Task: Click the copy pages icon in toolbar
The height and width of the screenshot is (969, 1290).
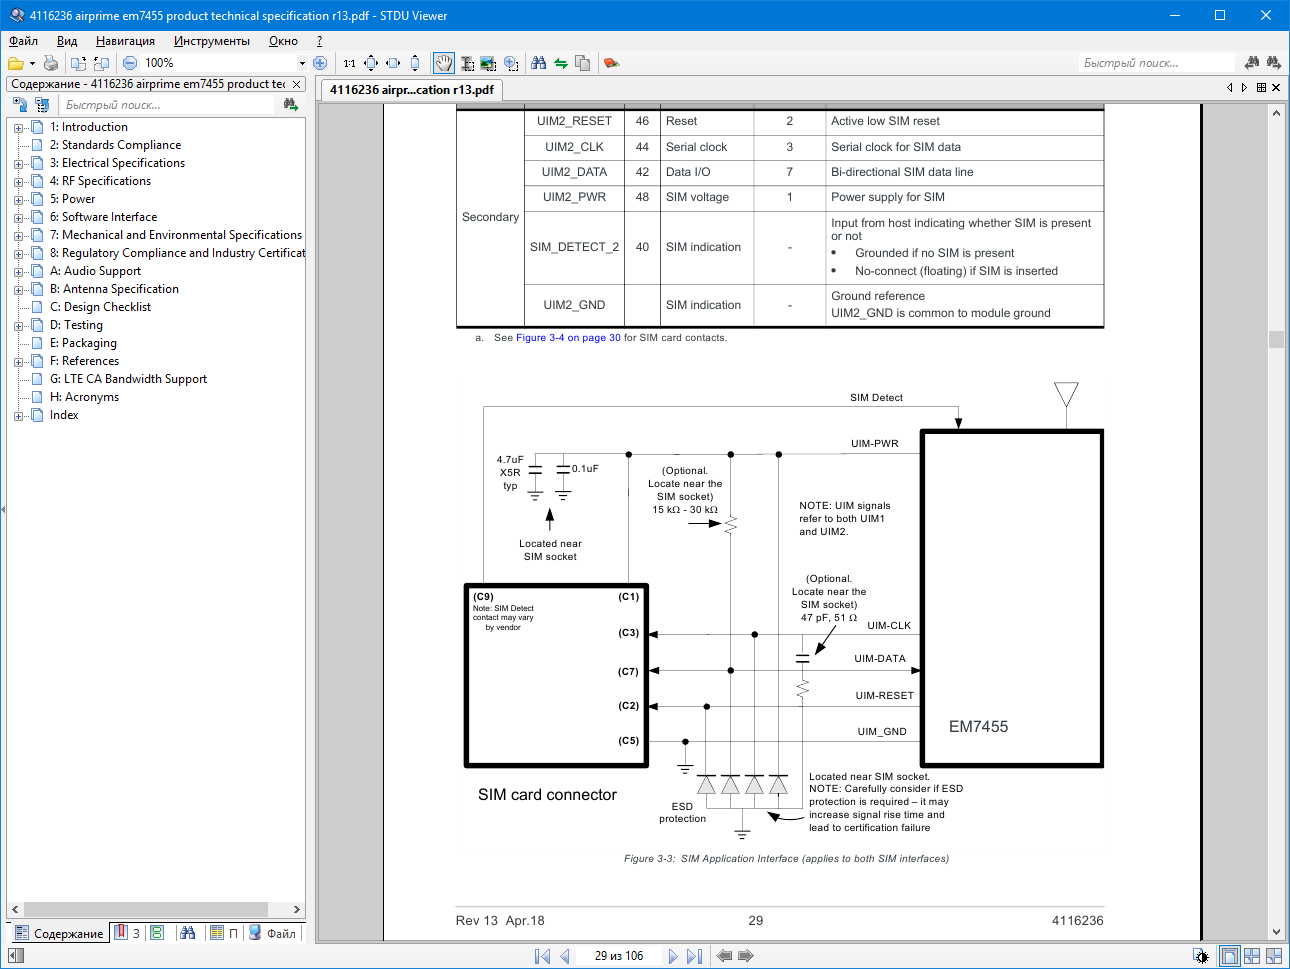Action: click(583, 63)
